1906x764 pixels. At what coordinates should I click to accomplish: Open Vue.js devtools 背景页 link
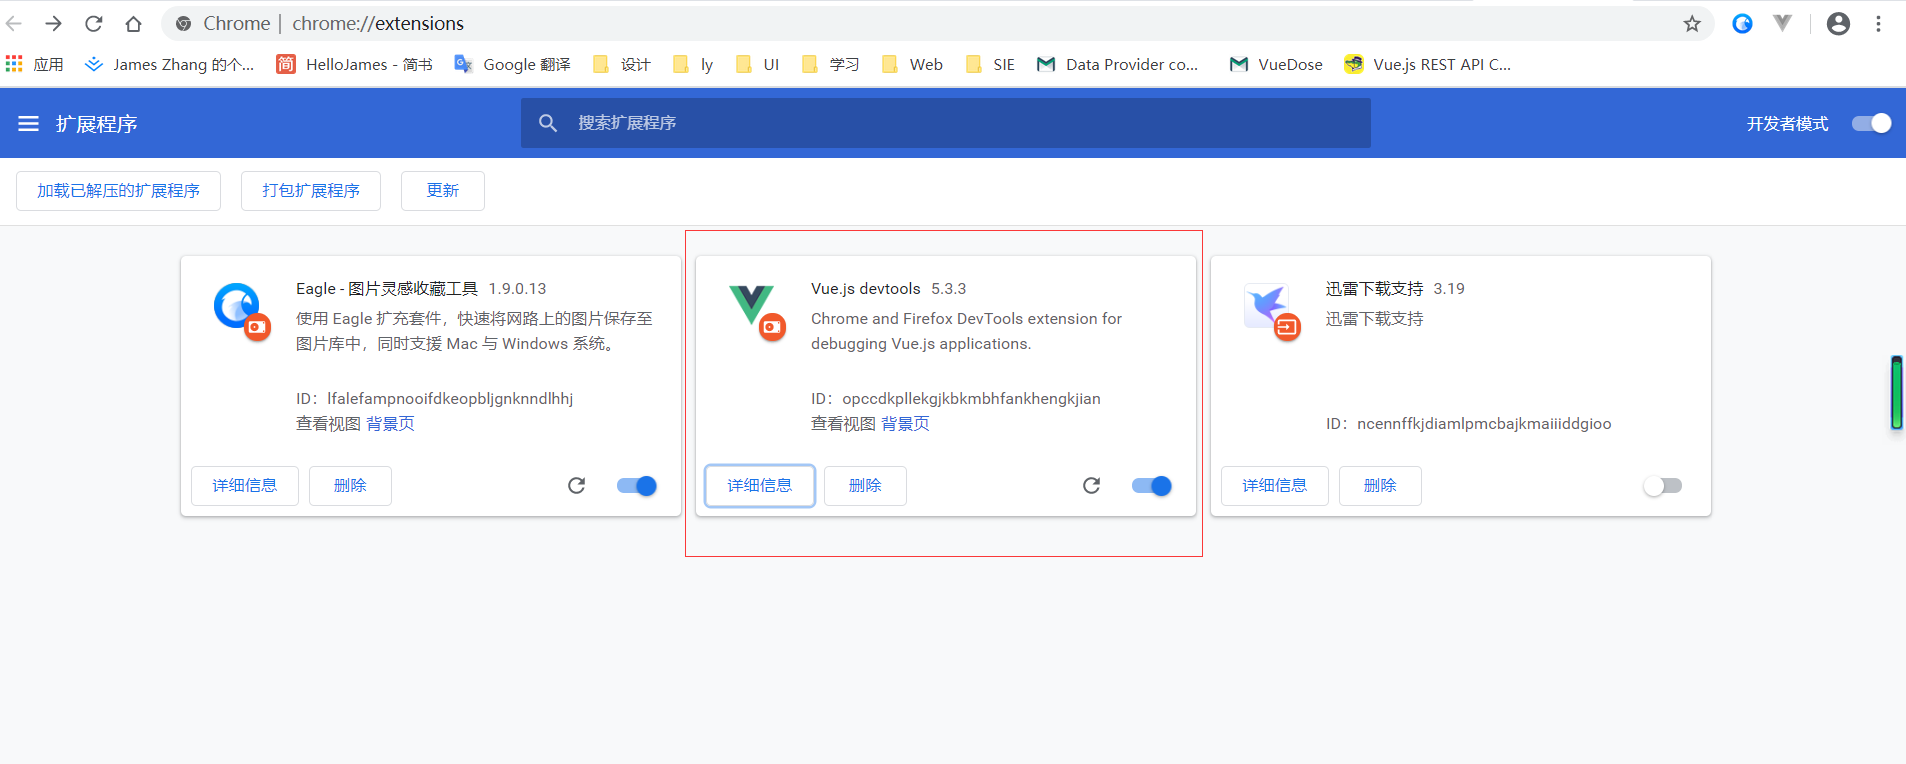[906, 424]
